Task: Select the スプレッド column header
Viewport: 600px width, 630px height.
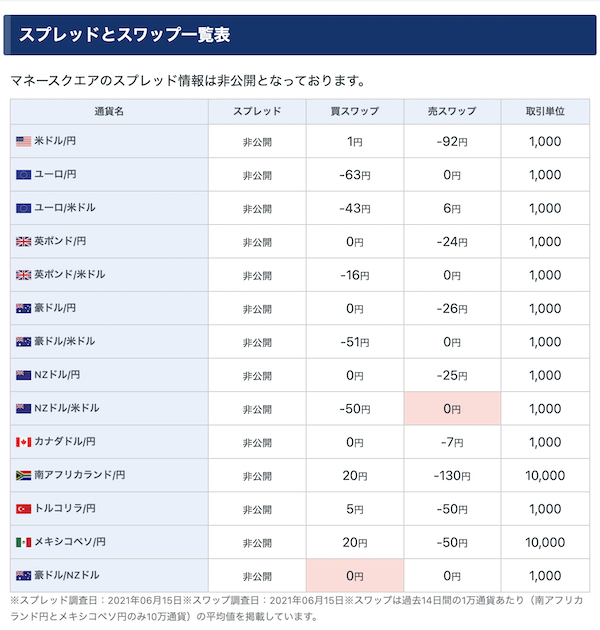Action: 257,112
